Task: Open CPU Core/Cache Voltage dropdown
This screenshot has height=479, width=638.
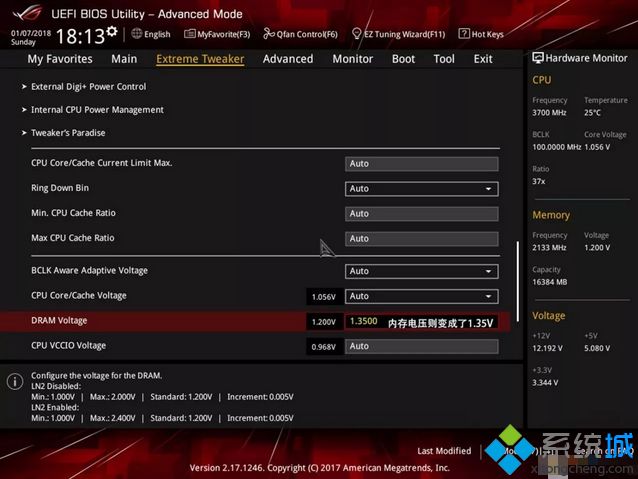Action: coord(422,296)
